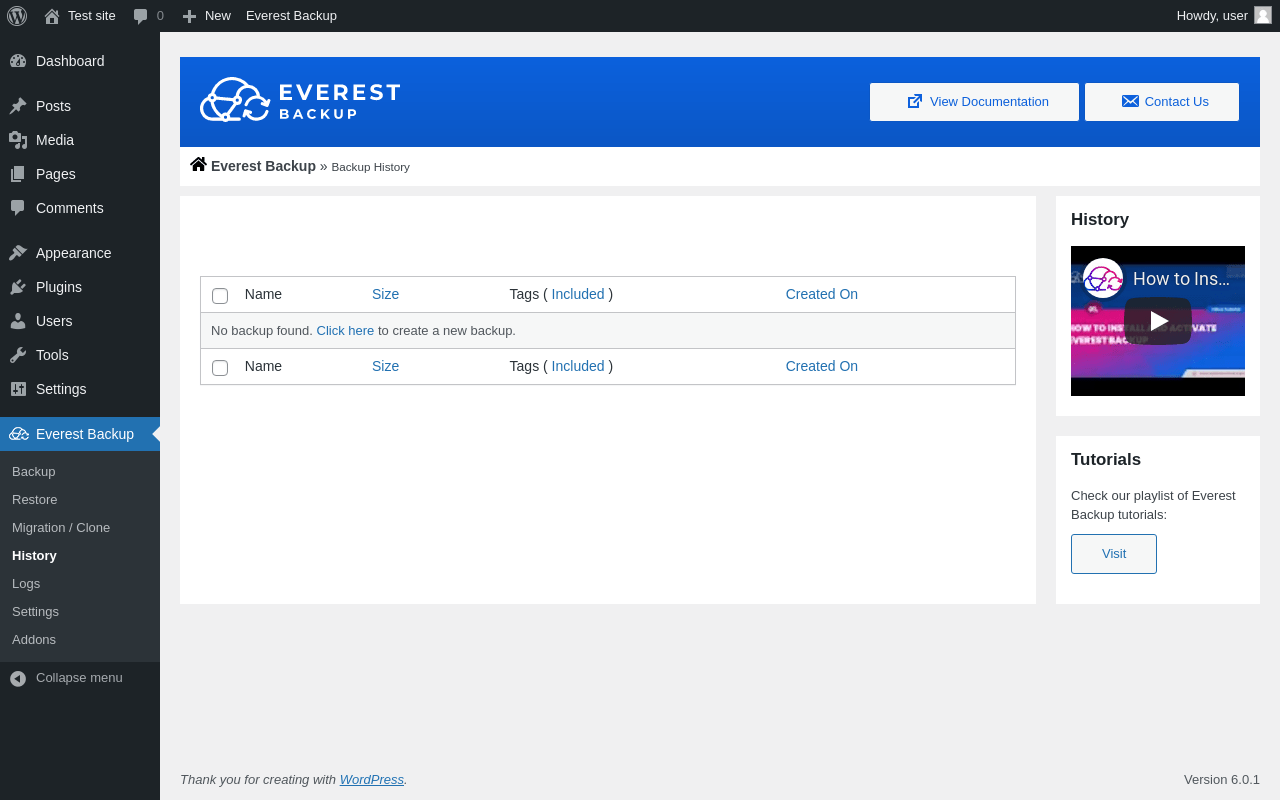Click the Posts pushpin icon
This screenshot has width=1280, height=800.
[x=18, y=106]
